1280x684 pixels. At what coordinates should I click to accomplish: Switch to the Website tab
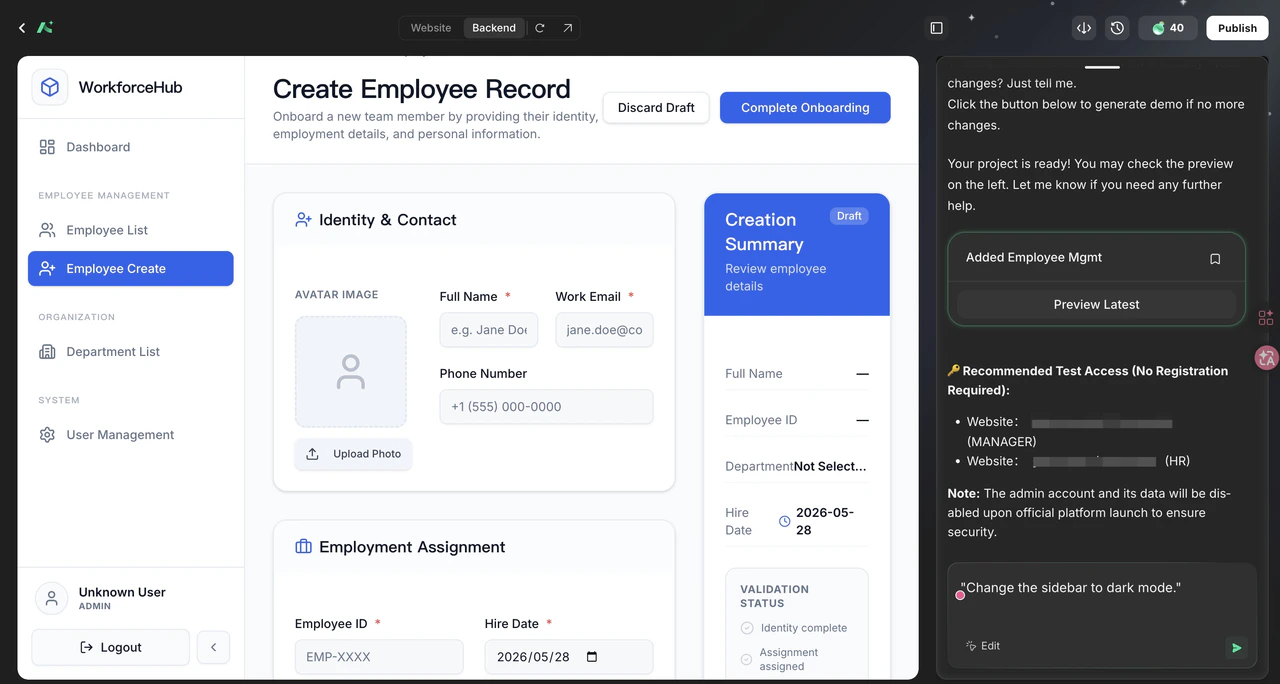coord(431,28)
